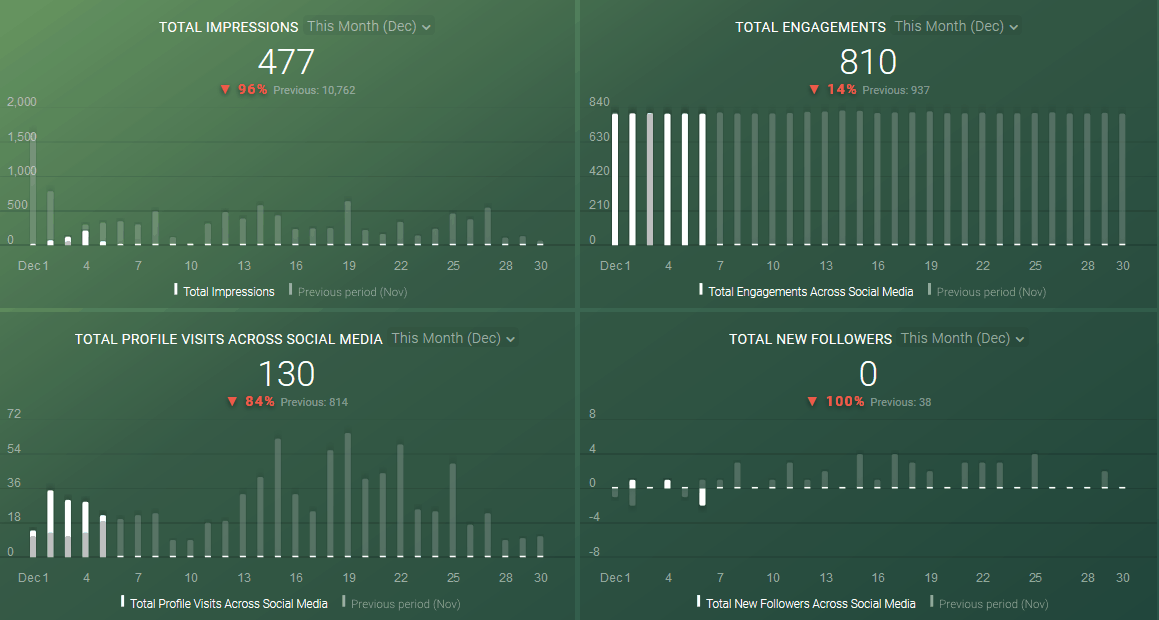Disable the Previous period (Nov) series on engagements chart
This screenshot has height=620, width=1159.
point(987,291)
